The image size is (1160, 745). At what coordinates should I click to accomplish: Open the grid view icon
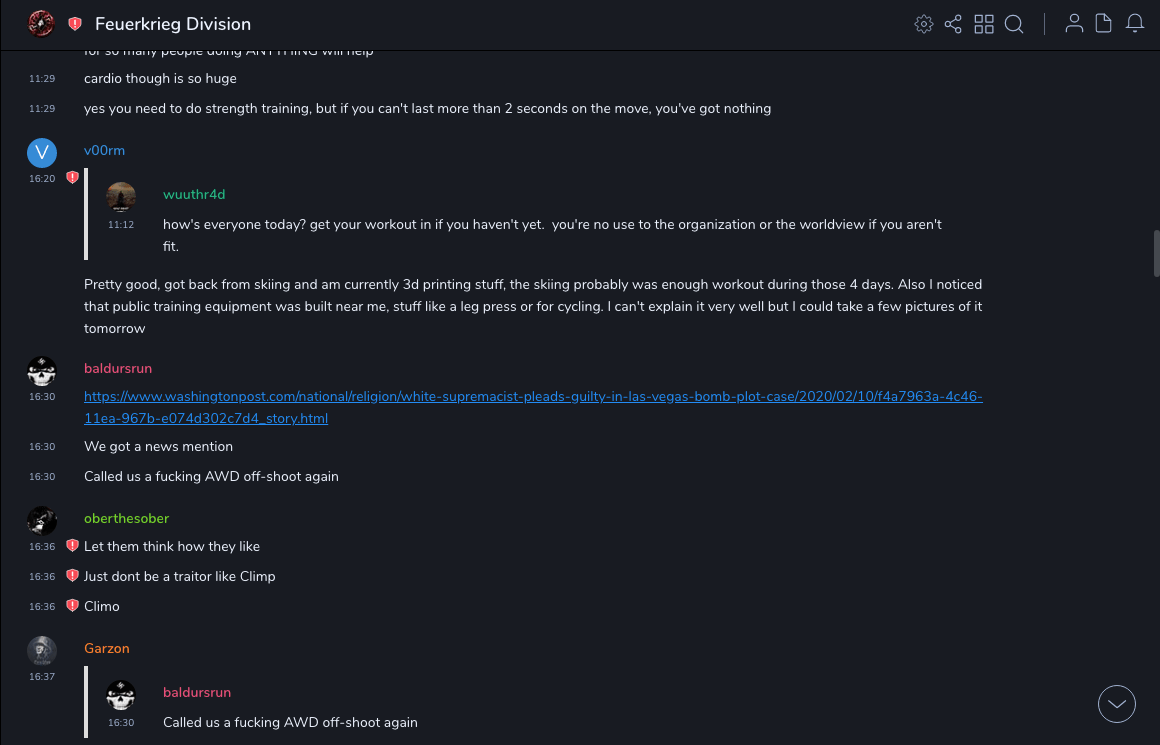click(984, 24)
